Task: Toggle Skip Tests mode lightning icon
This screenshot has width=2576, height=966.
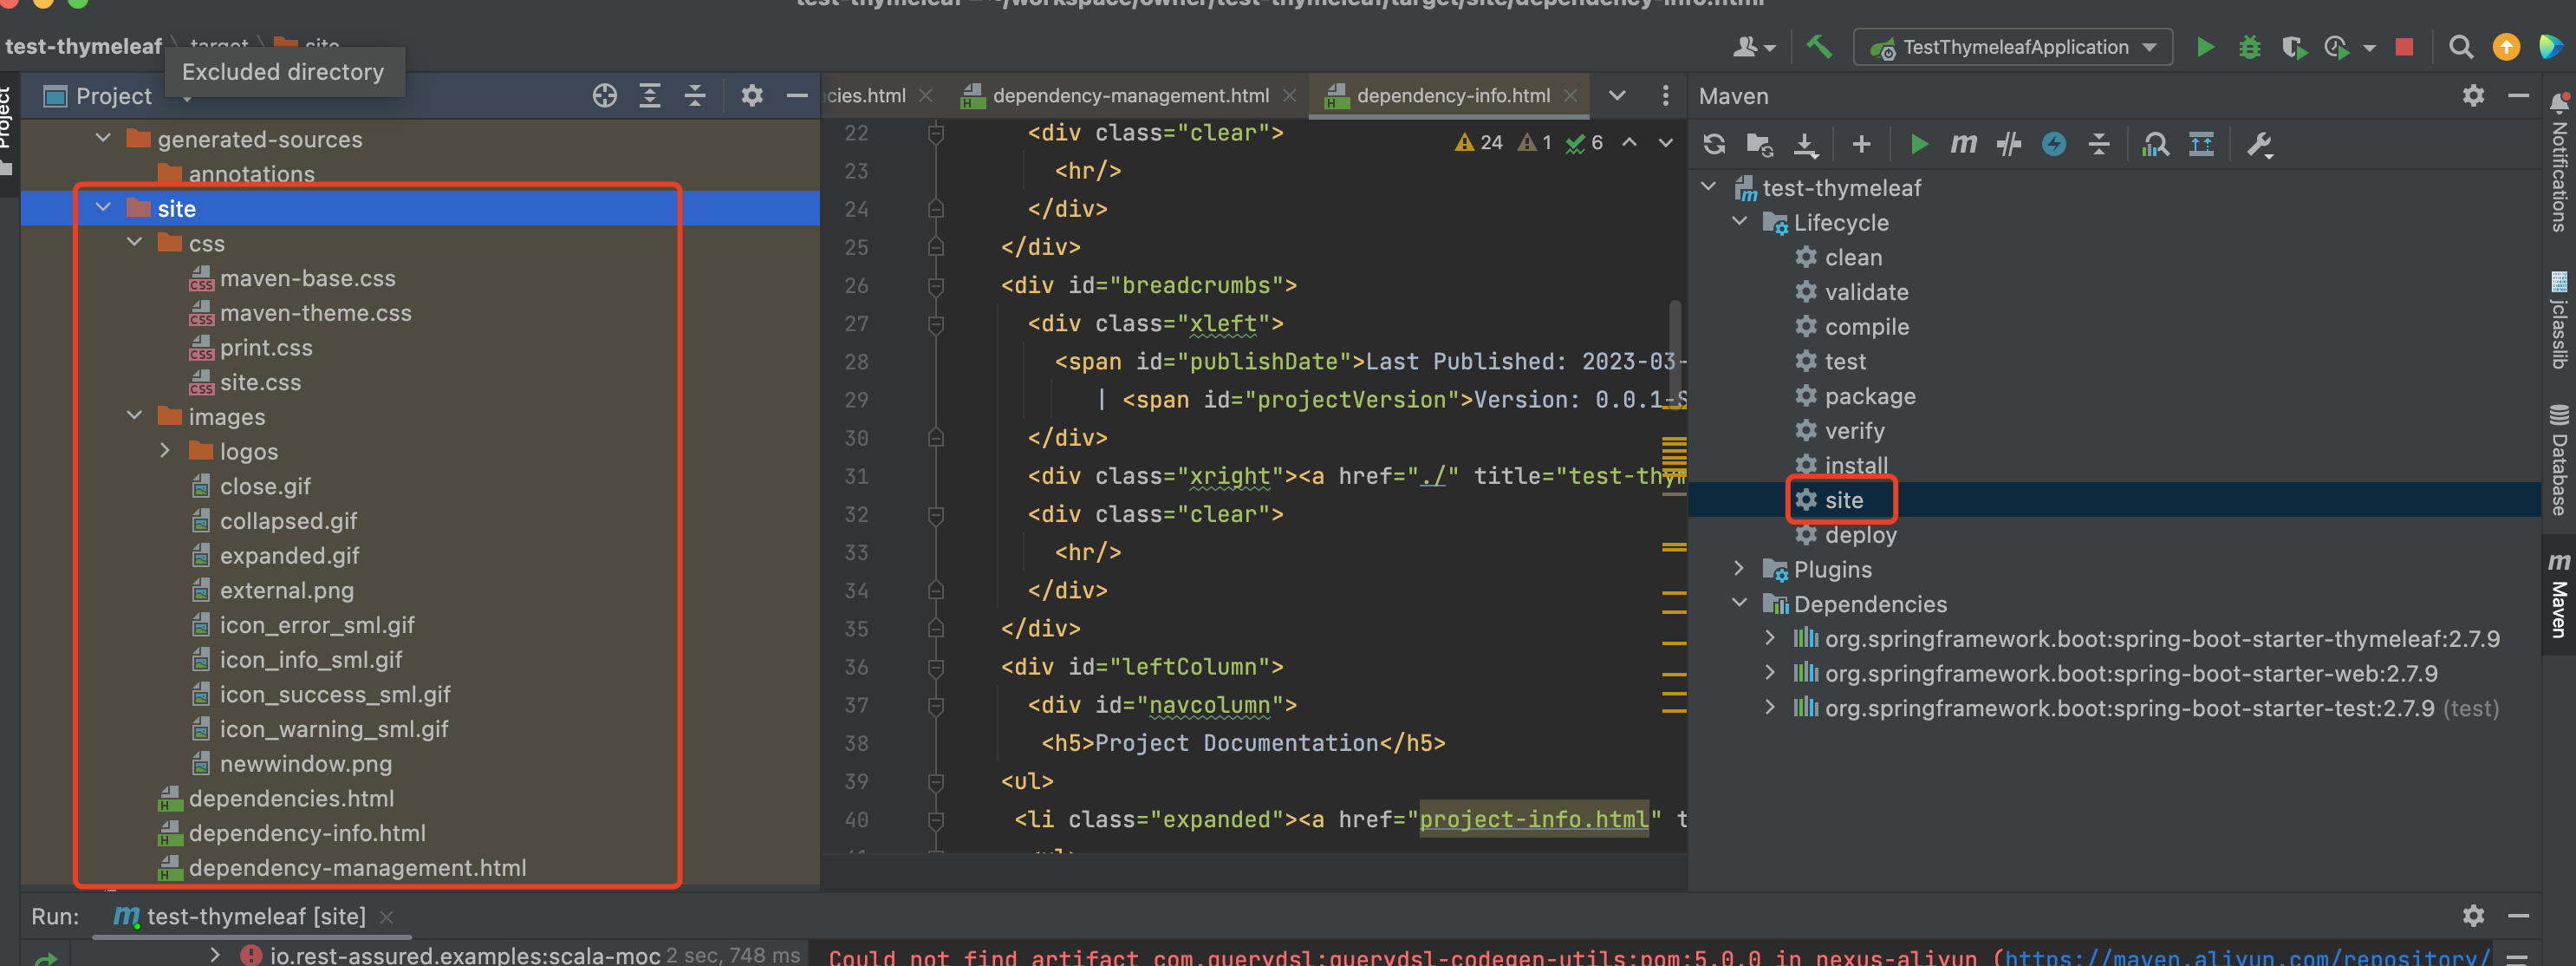Action: (x=2053, y=144)
